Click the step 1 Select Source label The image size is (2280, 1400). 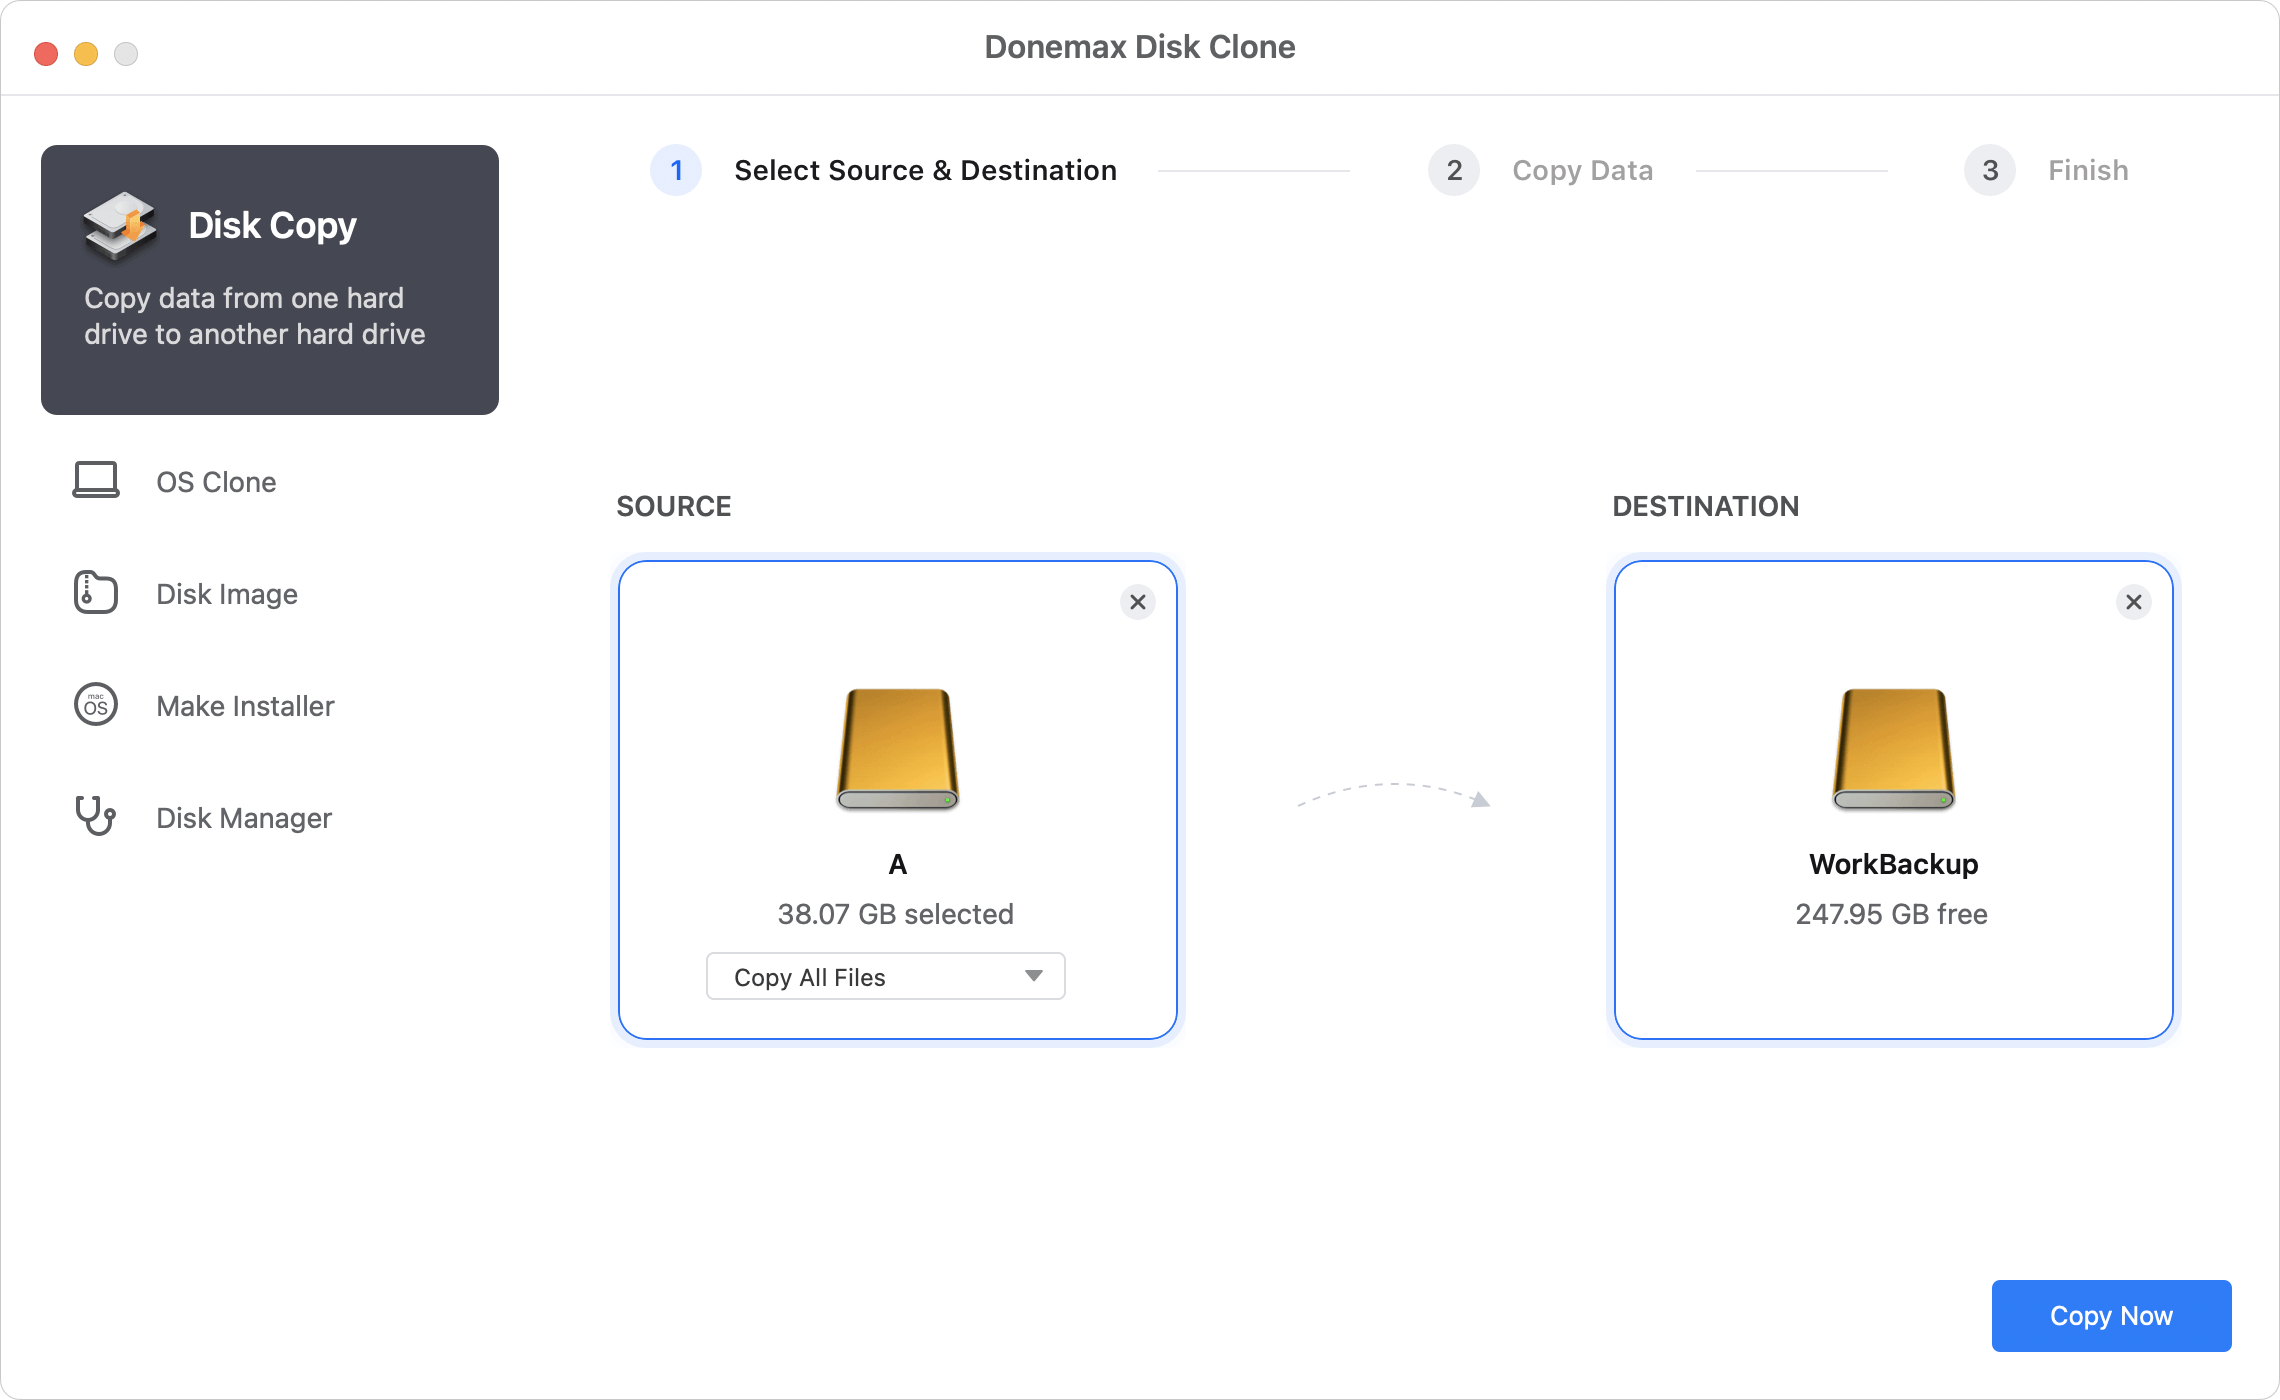(925, 169)
